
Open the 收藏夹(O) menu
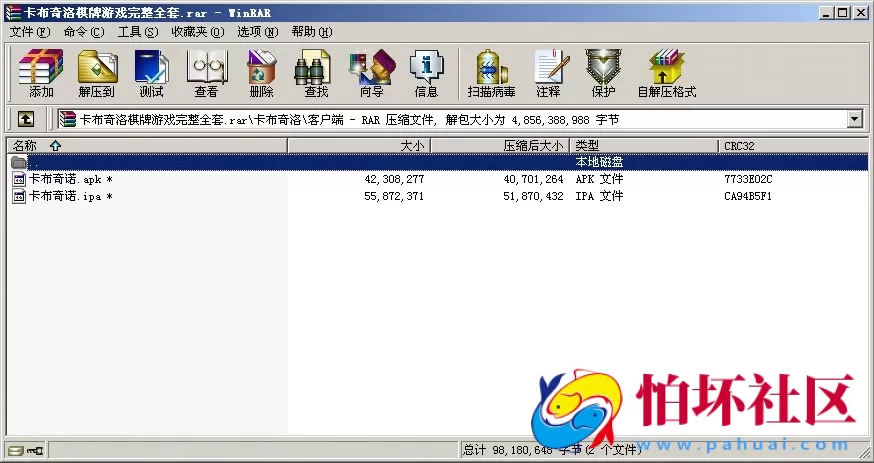coord(198,32)
